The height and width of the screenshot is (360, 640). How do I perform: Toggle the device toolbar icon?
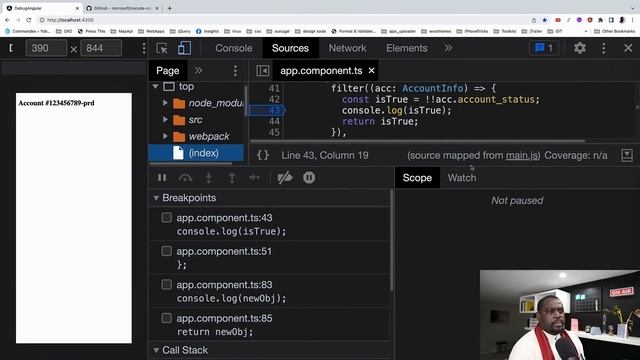pyautogui.click(x=184, y=48)
